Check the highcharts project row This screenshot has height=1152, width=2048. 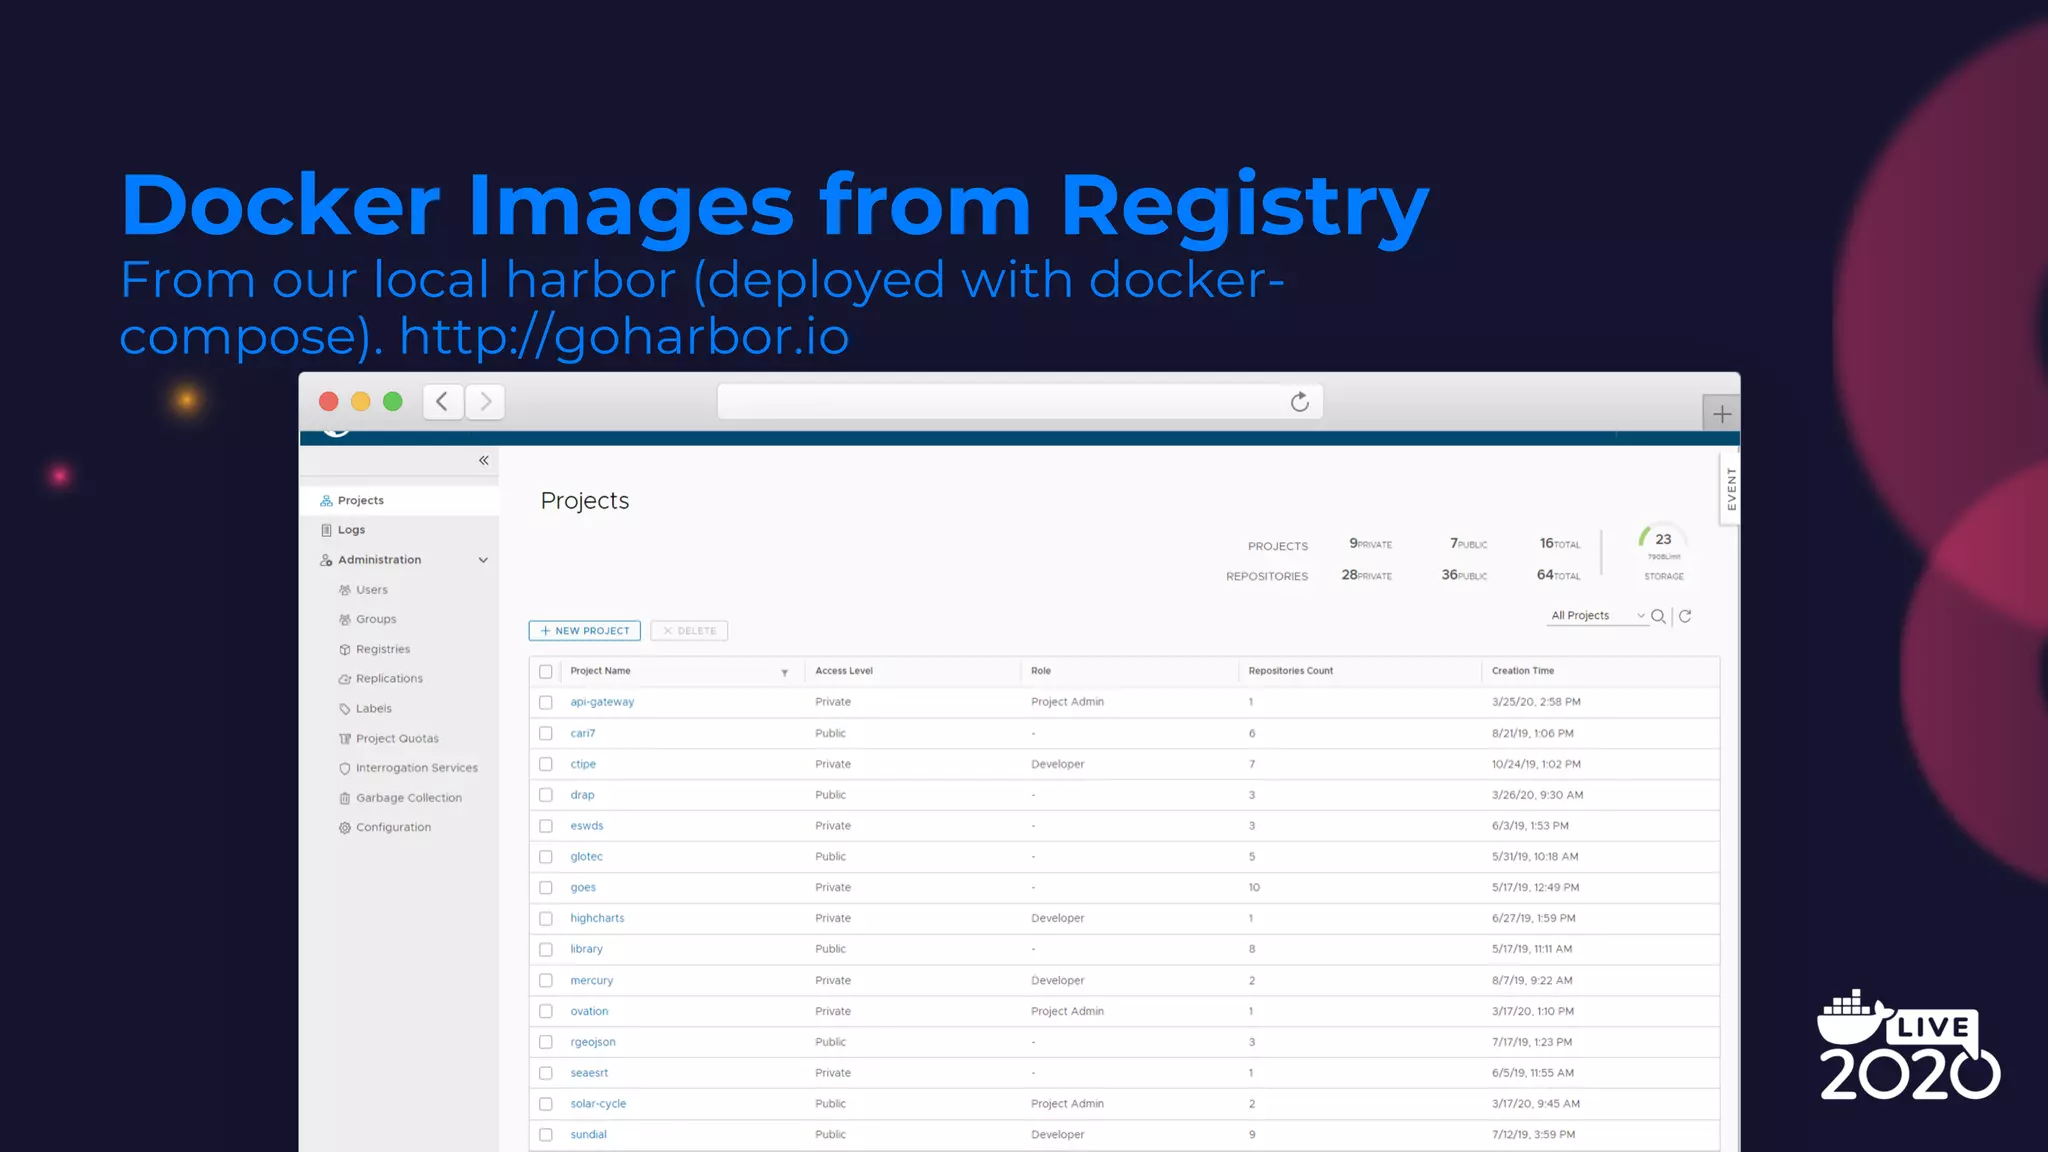(546, 919)
